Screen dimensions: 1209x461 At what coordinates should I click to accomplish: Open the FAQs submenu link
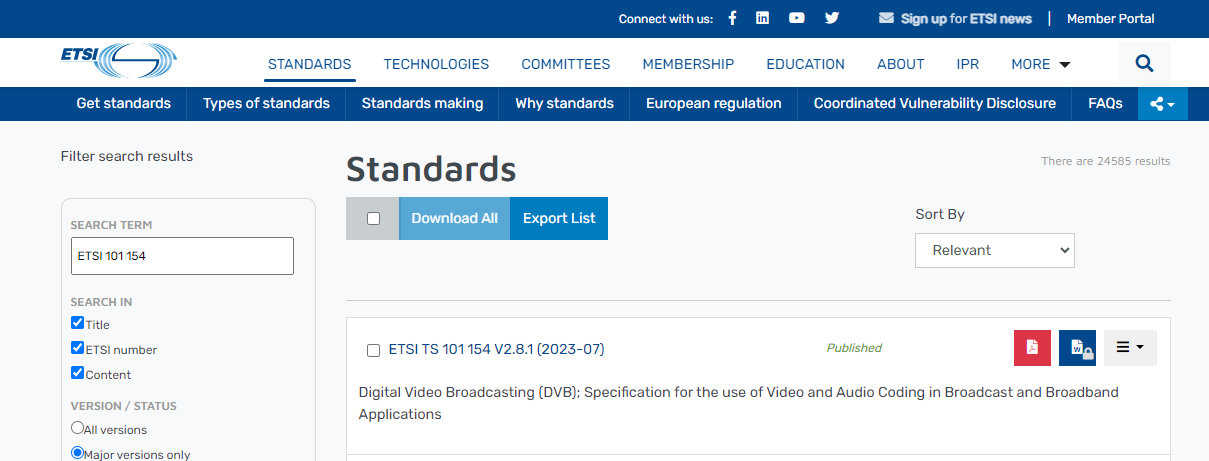[1105, 103]
